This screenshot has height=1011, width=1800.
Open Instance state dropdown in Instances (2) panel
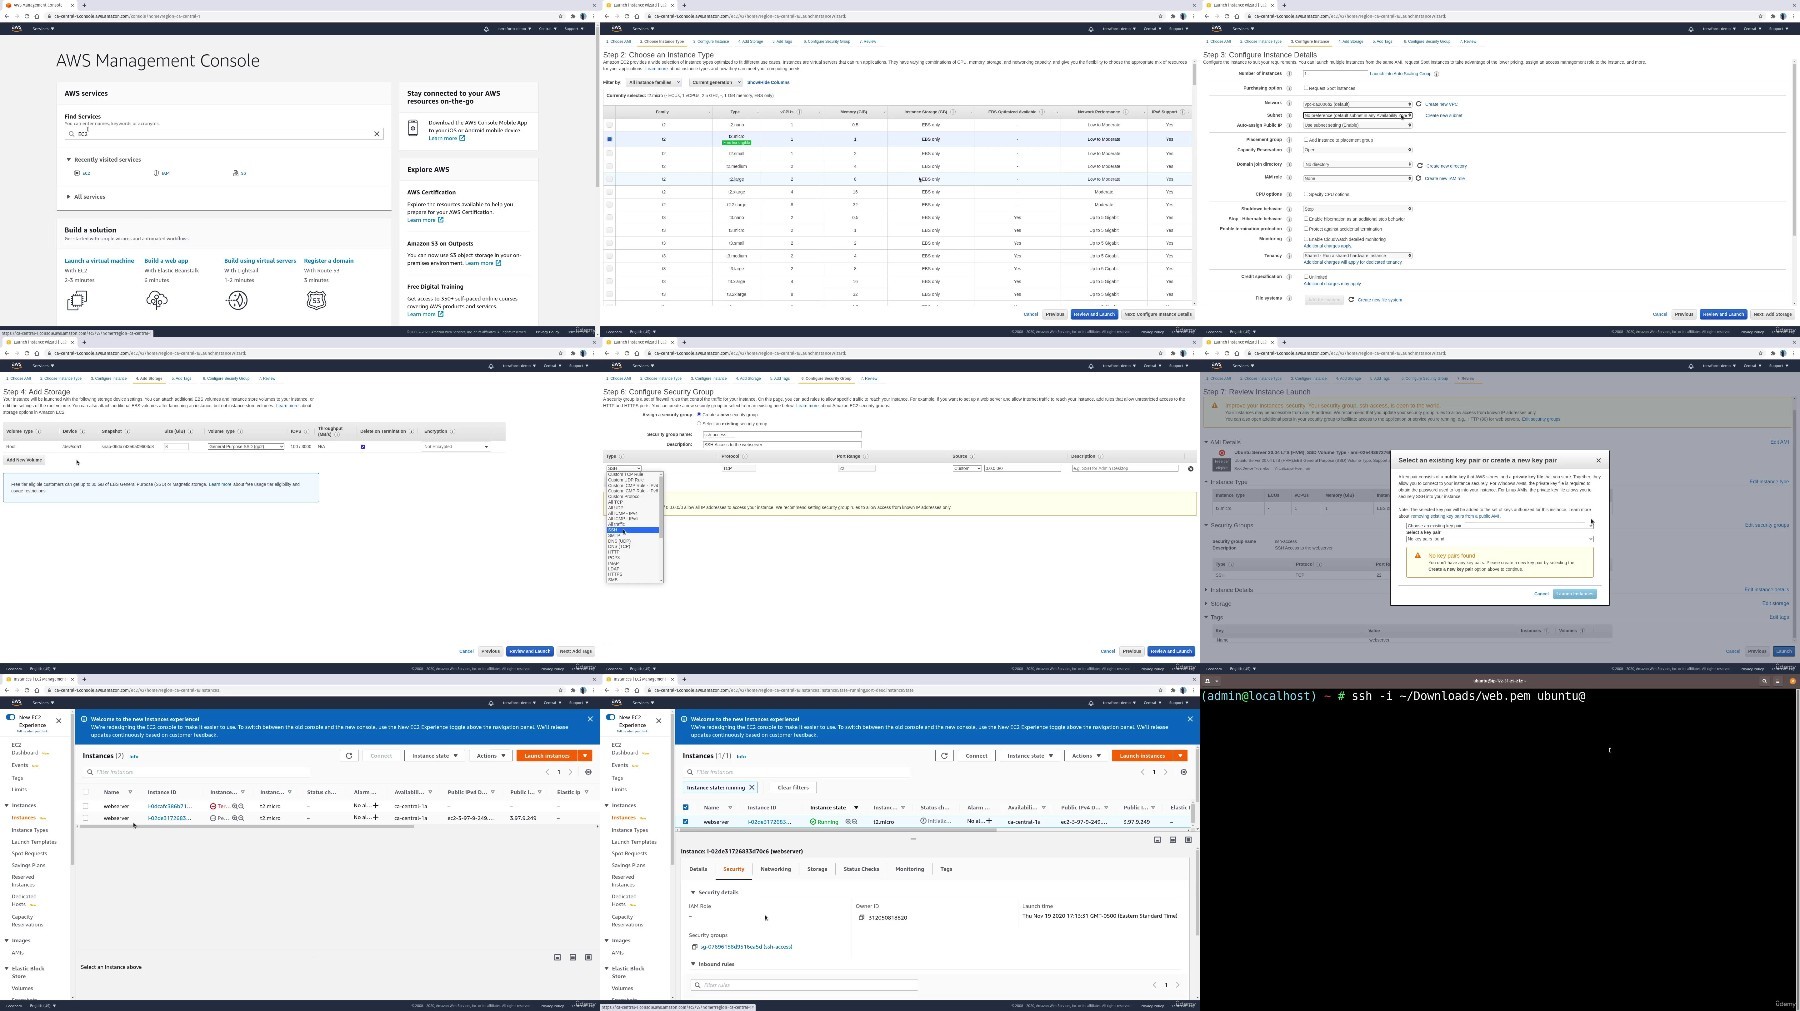tap(434, 756)
